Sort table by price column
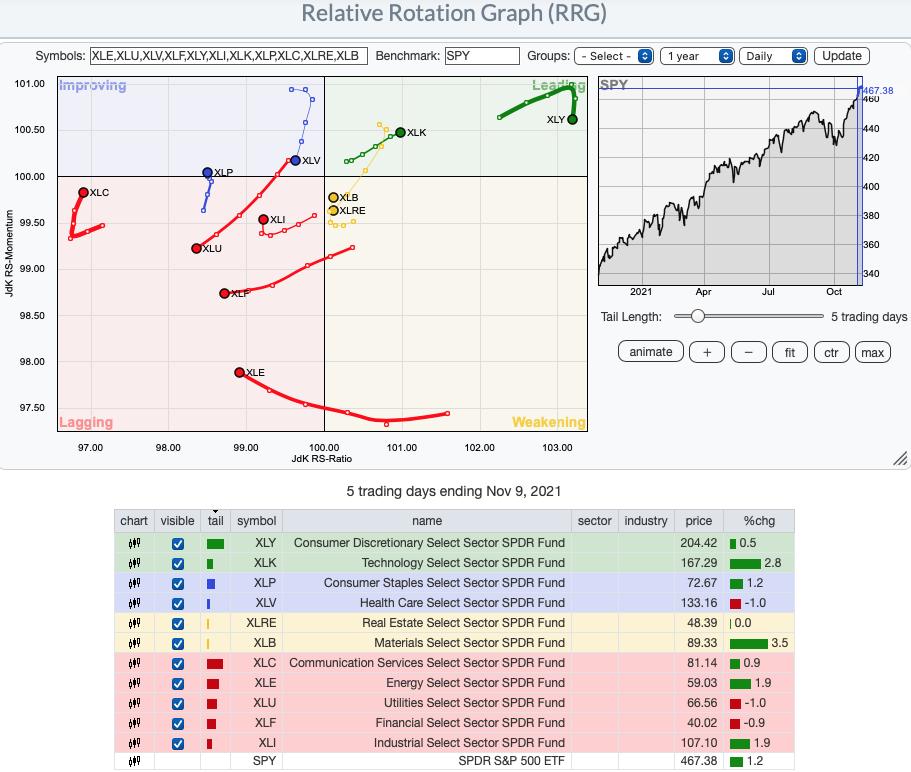The image size is (911, 772). pos(698,521)
